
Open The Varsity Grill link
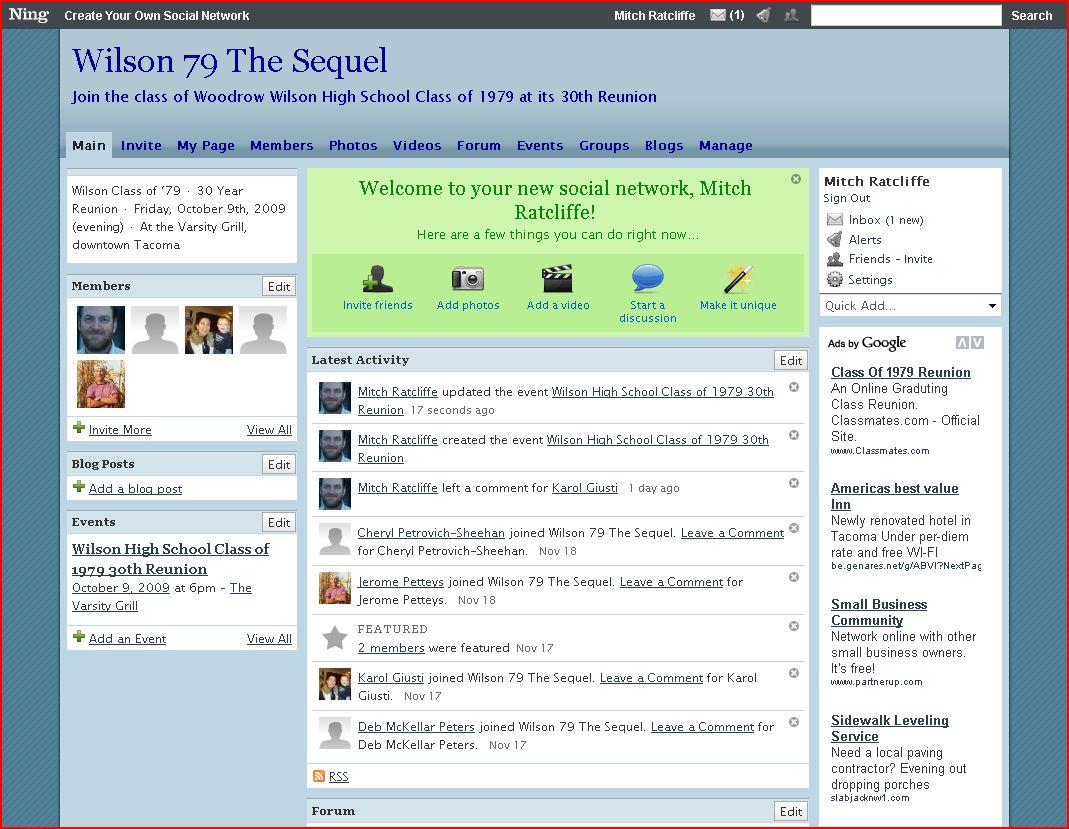point(162,597)
